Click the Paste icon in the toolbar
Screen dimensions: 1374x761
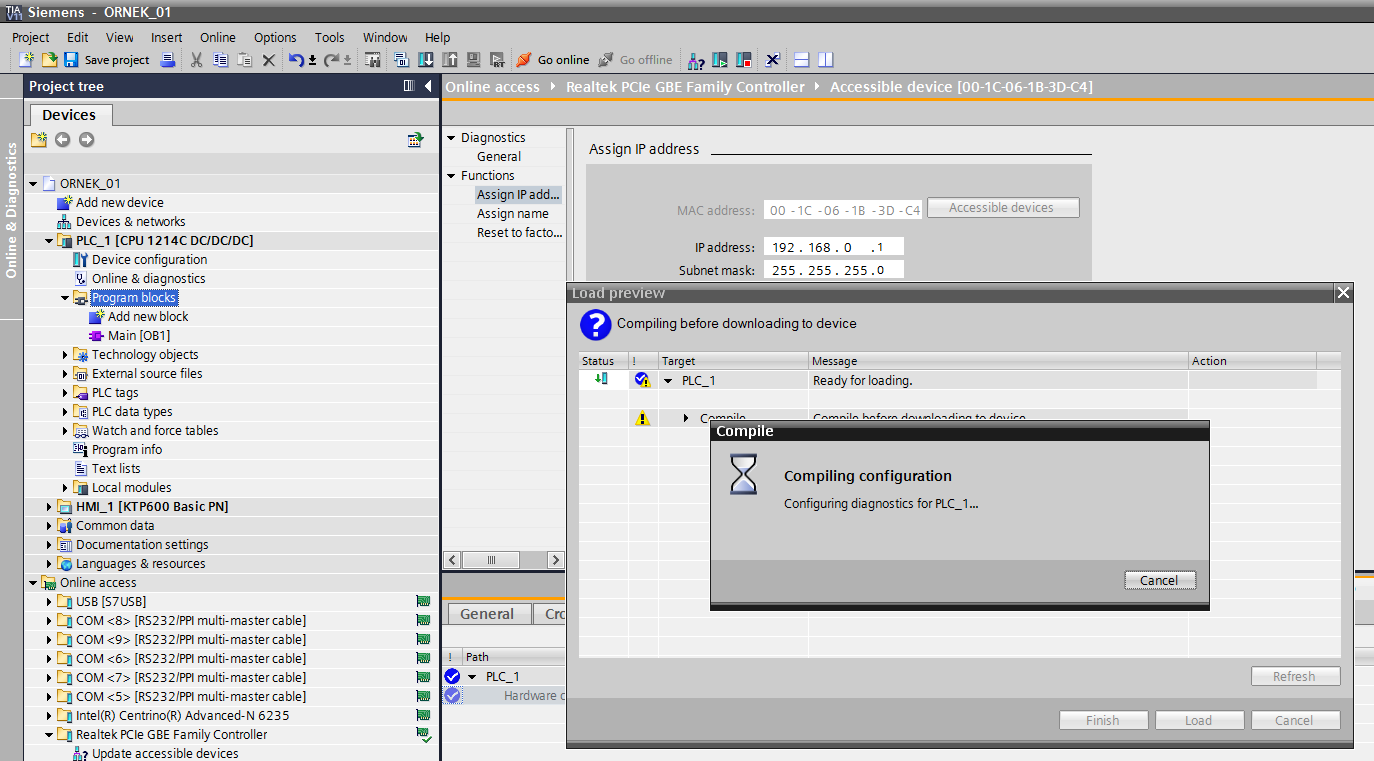tap(245, 60)
